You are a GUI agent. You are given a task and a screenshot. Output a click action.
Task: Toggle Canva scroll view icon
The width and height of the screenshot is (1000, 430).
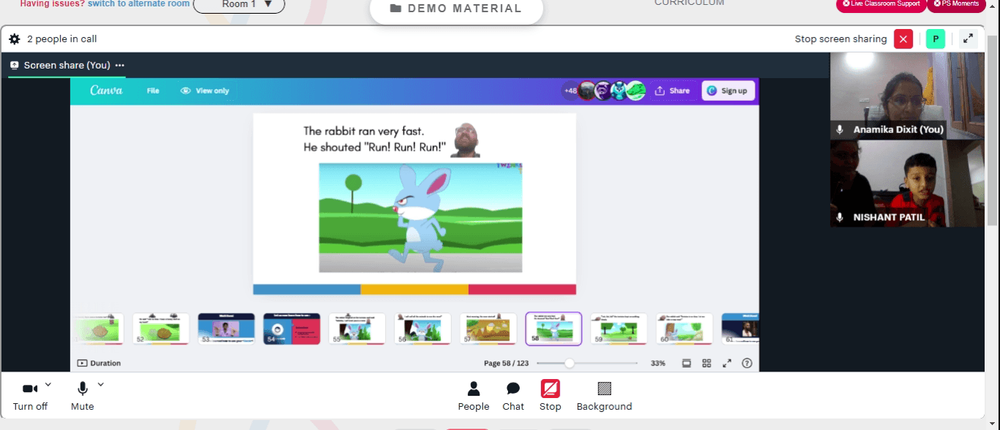tap(687, 363)
